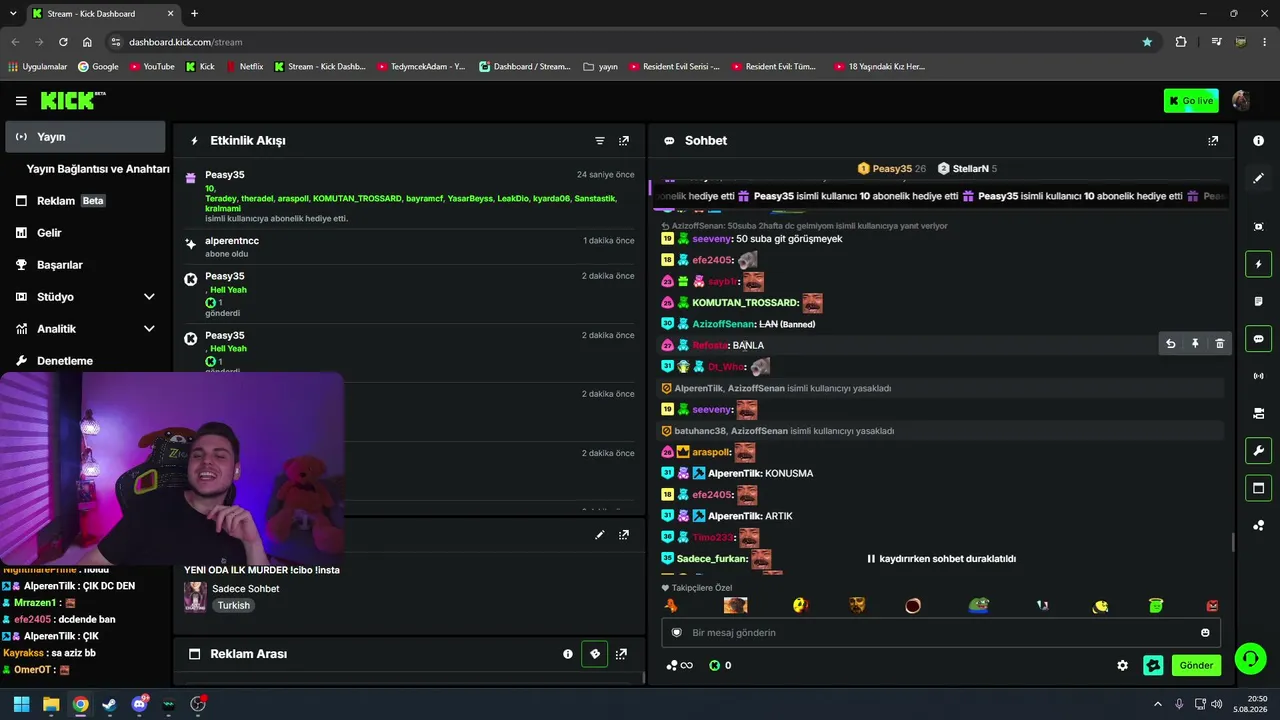Click the info icon in the right toolbar
The height and width of the screenshot is (720, 1280).
tap(1258, 141)
